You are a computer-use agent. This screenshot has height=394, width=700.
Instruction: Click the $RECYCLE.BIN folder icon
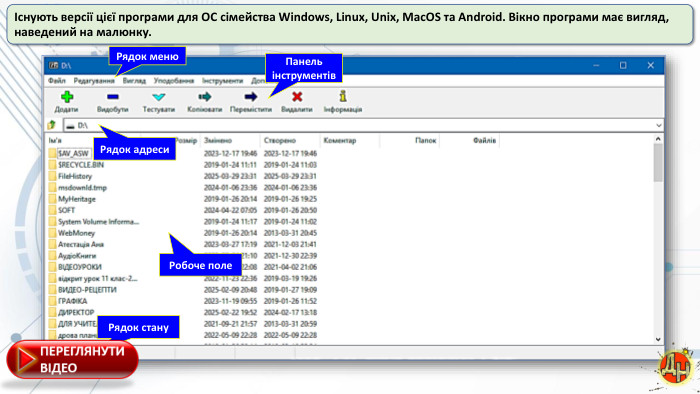tap(52, 165)
